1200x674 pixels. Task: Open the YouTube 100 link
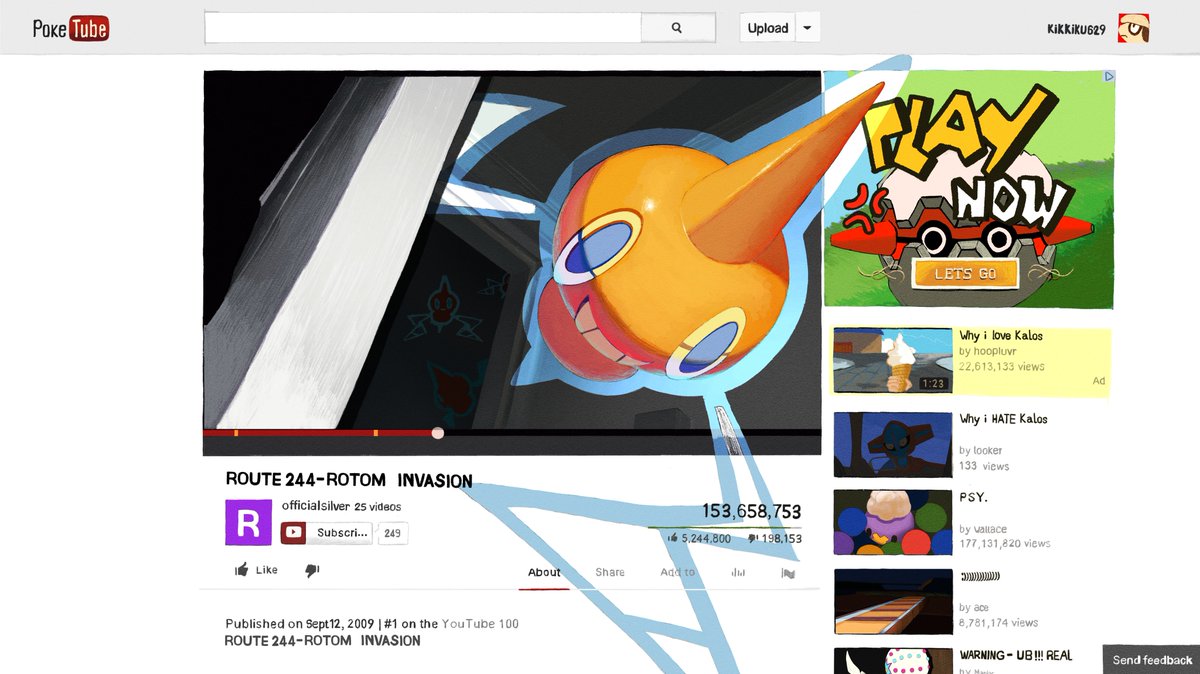[x=480, y=624]
